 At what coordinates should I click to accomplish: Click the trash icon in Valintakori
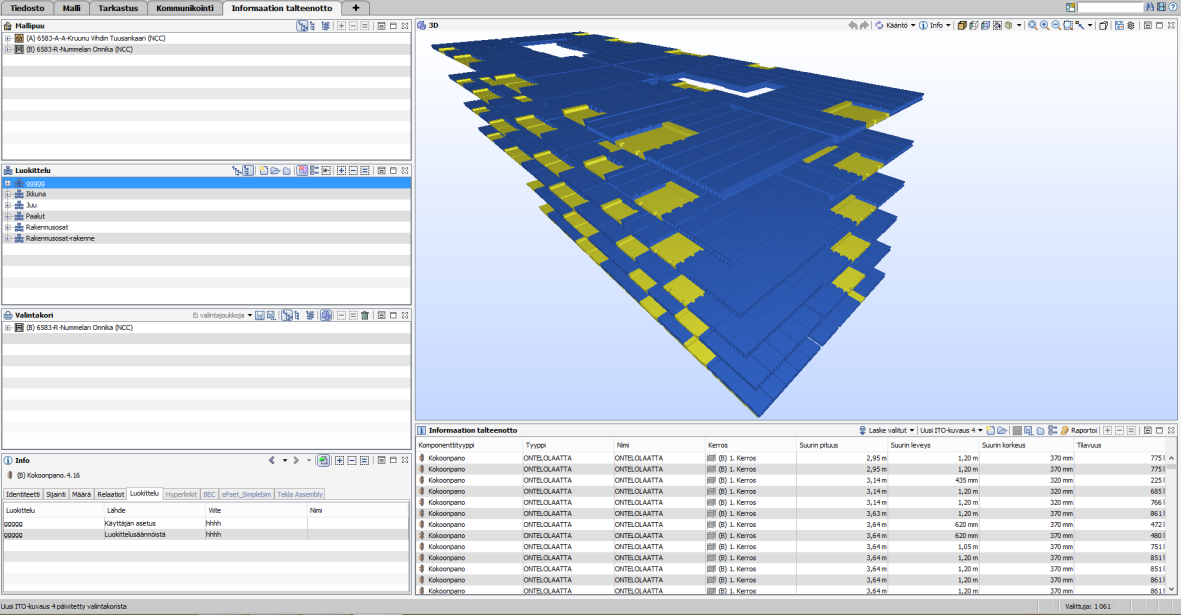[x=365, y=315]
